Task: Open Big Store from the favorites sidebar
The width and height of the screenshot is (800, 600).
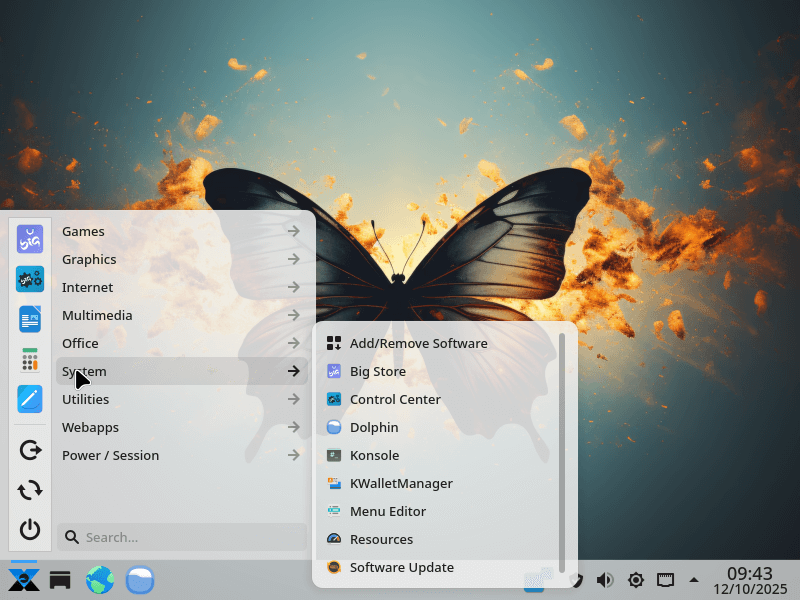Action: point(30,239)
